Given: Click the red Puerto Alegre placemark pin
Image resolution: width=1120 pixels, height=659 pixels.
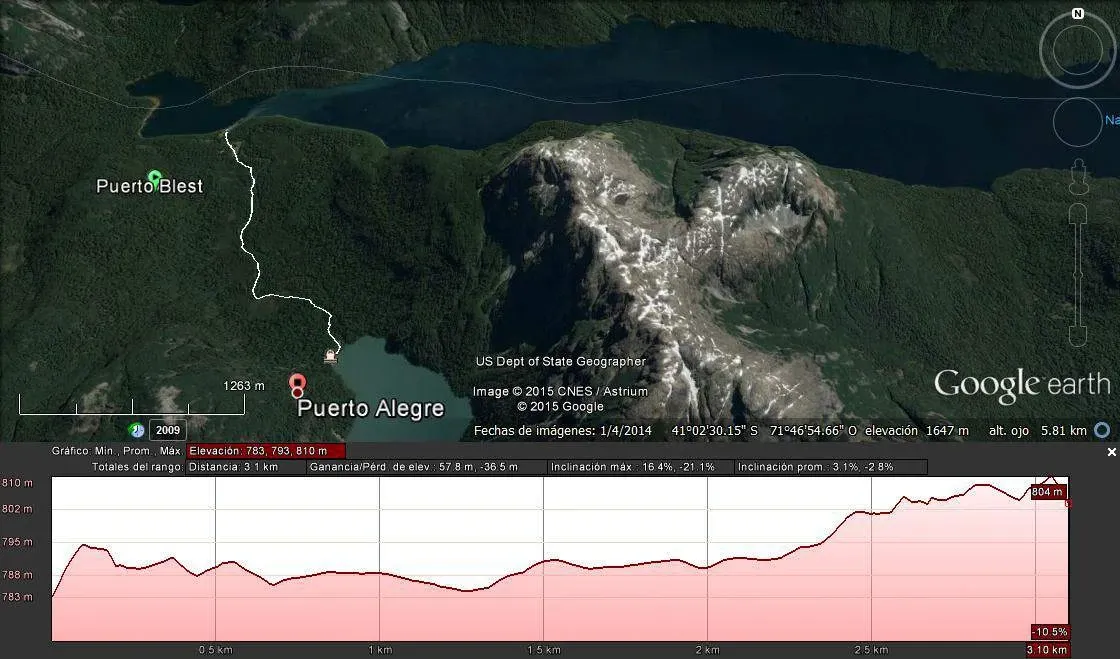Looking at the screenshot, I should pyautogui.click(x=297, y=384).
